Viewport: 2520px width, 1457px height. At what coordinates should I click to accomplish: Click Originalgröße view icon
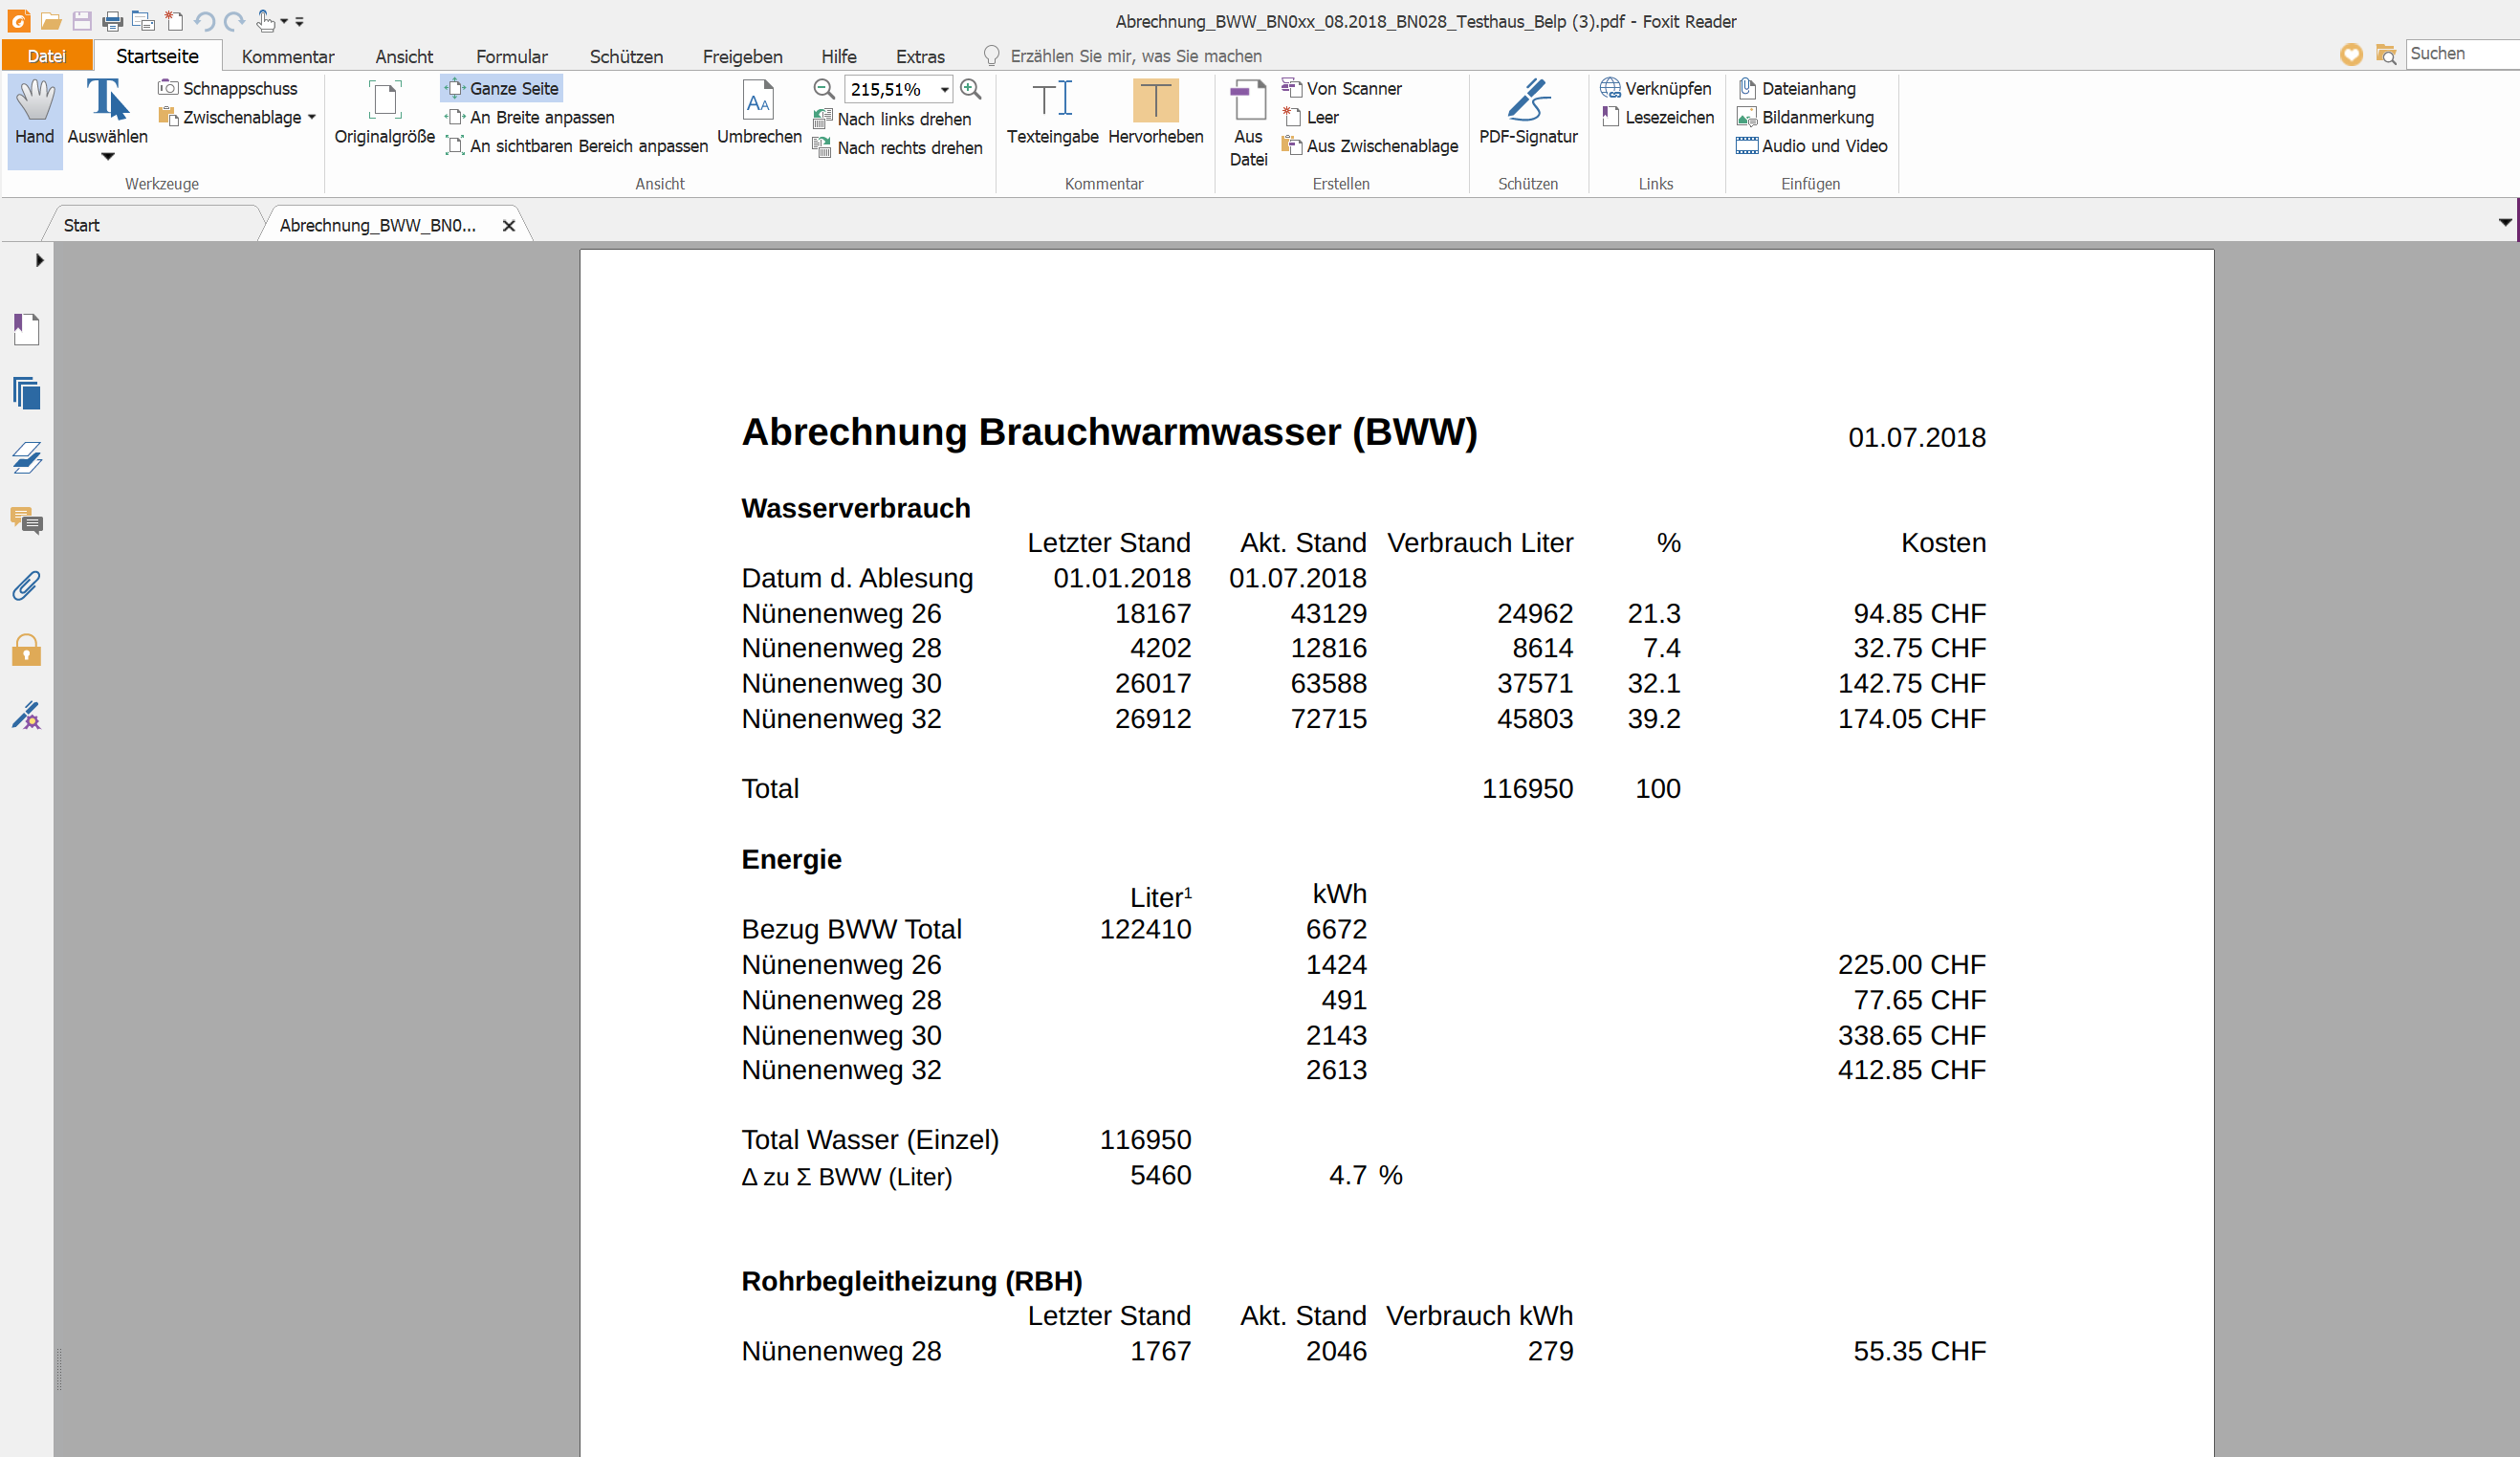click(x=384, y=113)
